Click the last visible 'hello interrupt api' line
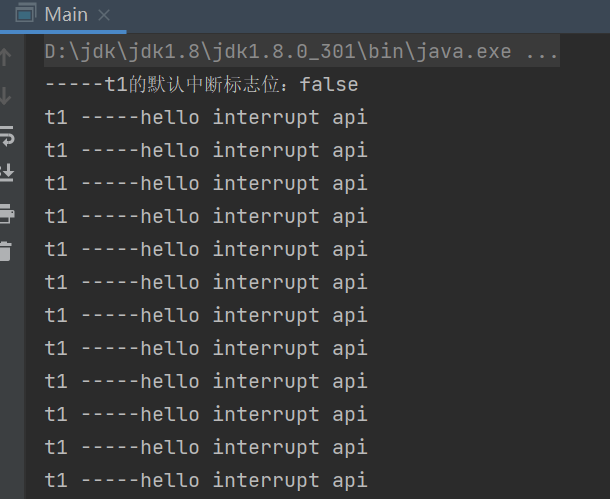 205,481
